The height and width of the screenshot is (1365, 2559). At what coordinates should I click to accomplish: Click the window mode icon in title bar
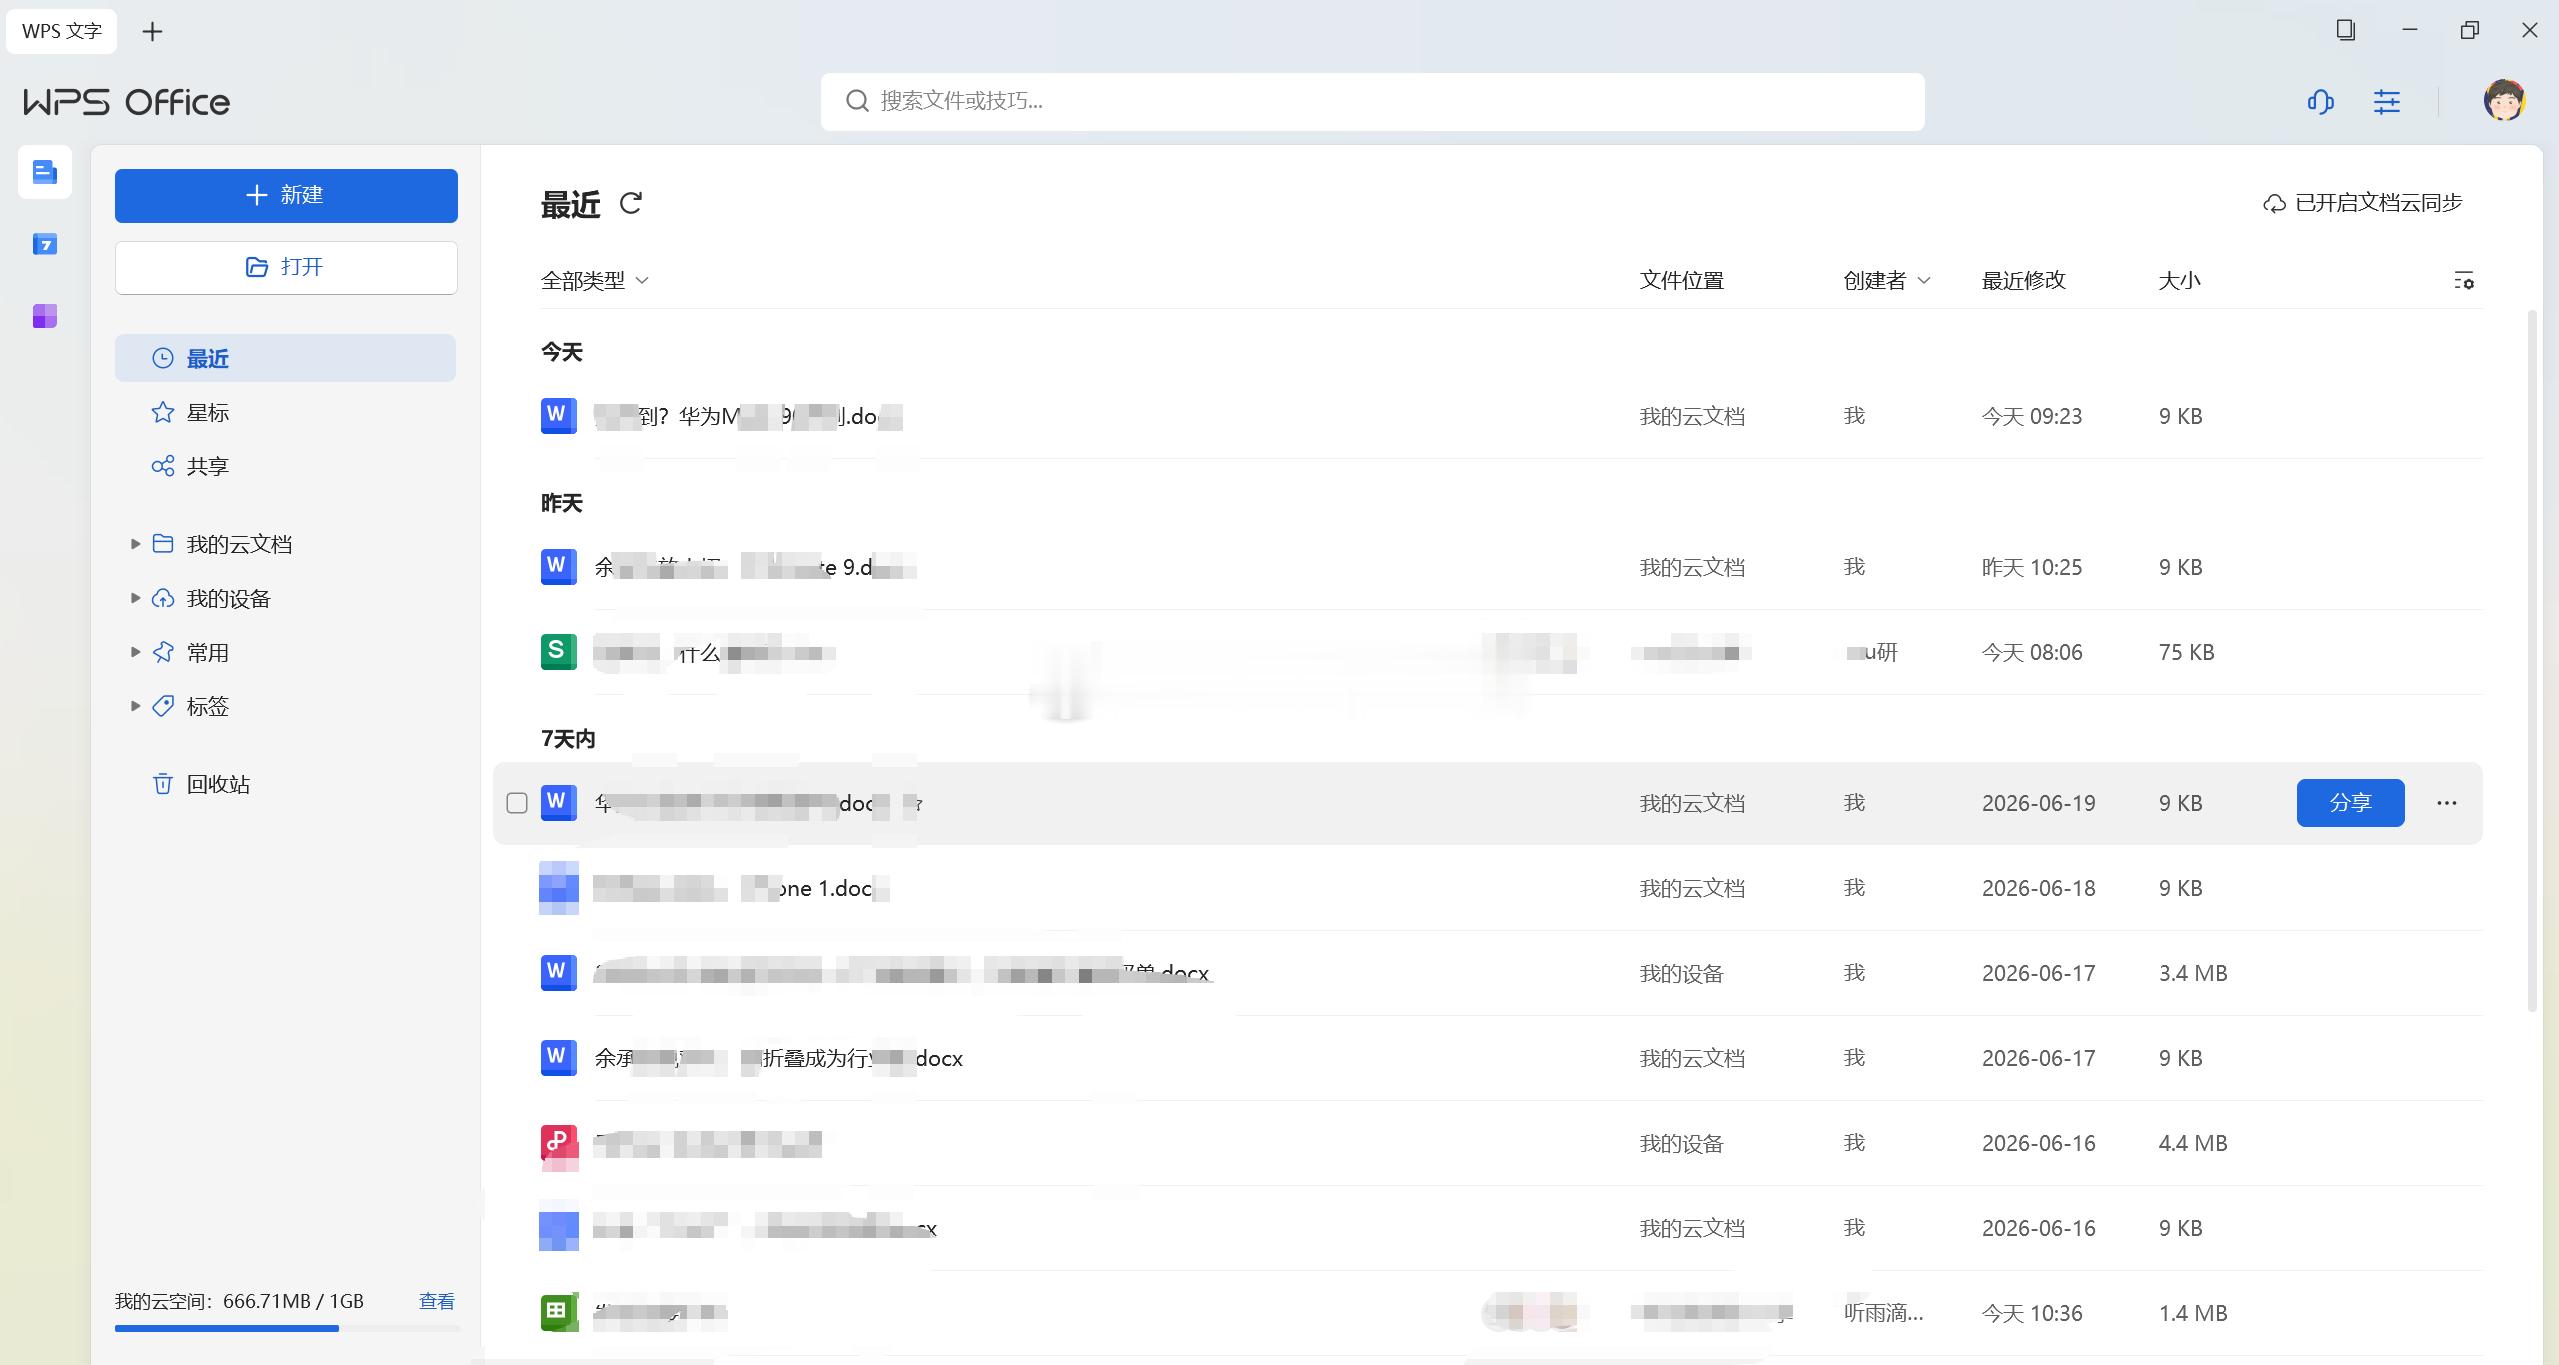pos(2345,30)
